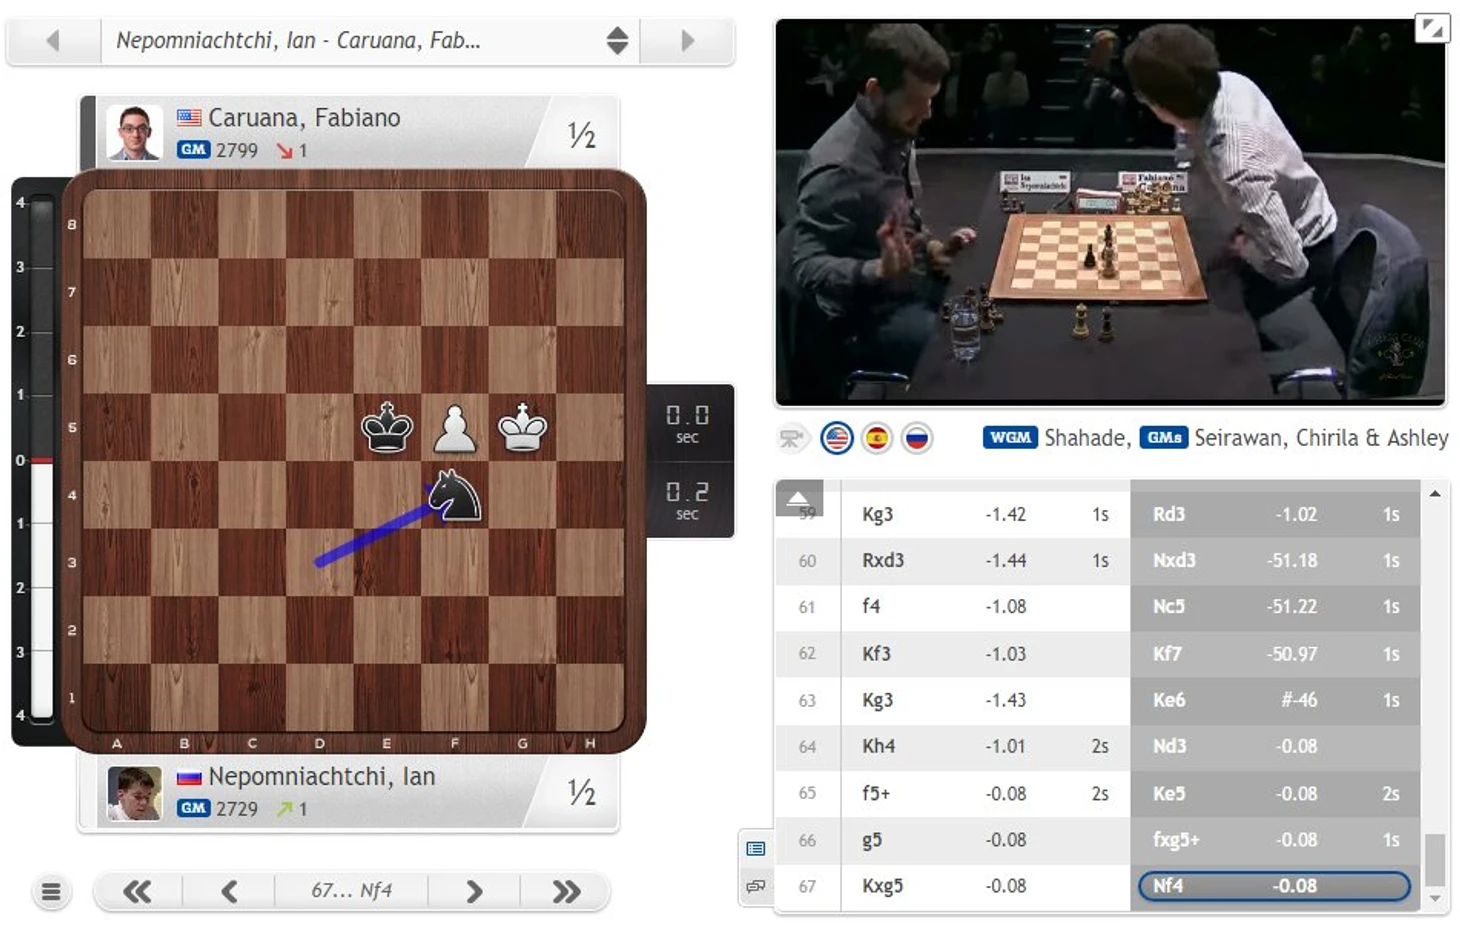Screen dimensions: 1460x932
Task: Collapse move list using the up-arrow expander
Action: [x=798, y=497]
